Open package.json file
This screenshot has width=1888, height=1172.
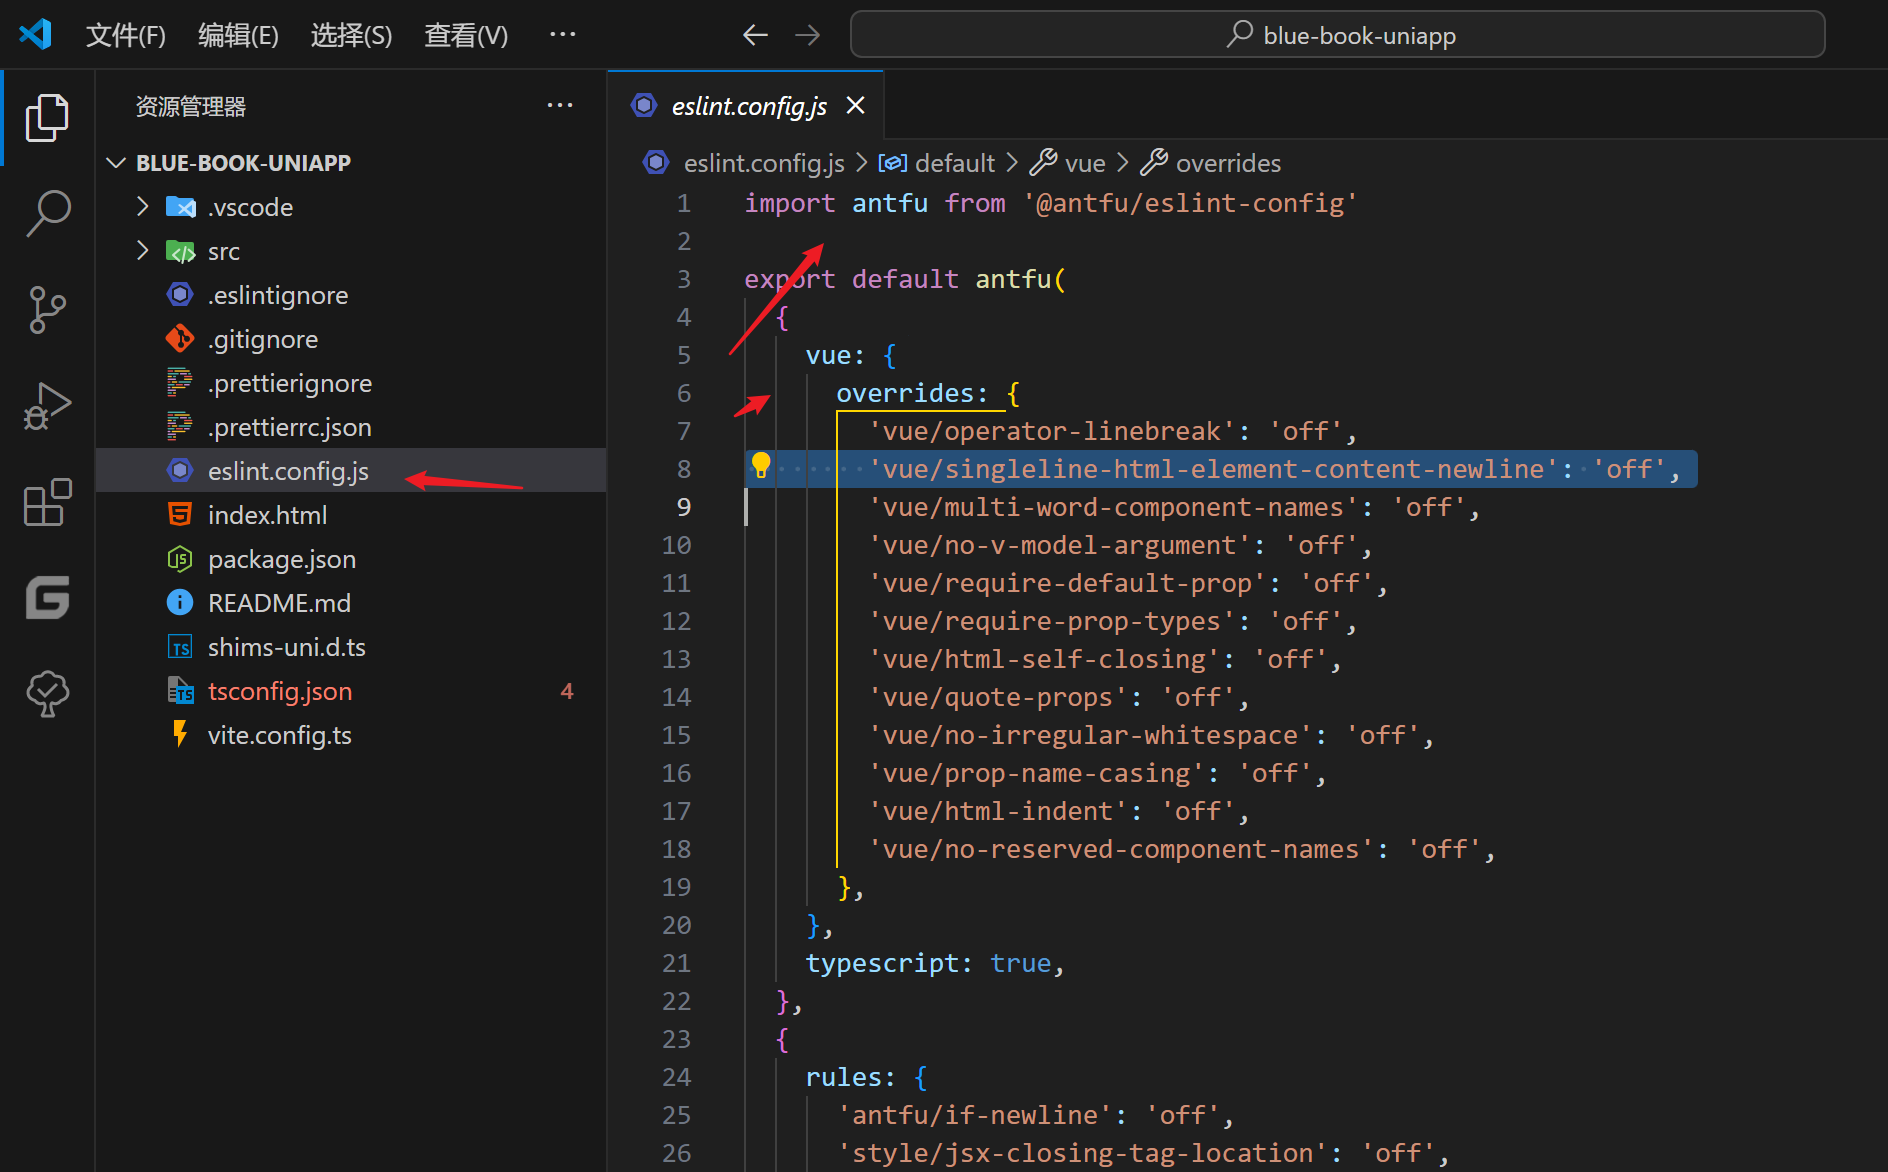(351, 559)
